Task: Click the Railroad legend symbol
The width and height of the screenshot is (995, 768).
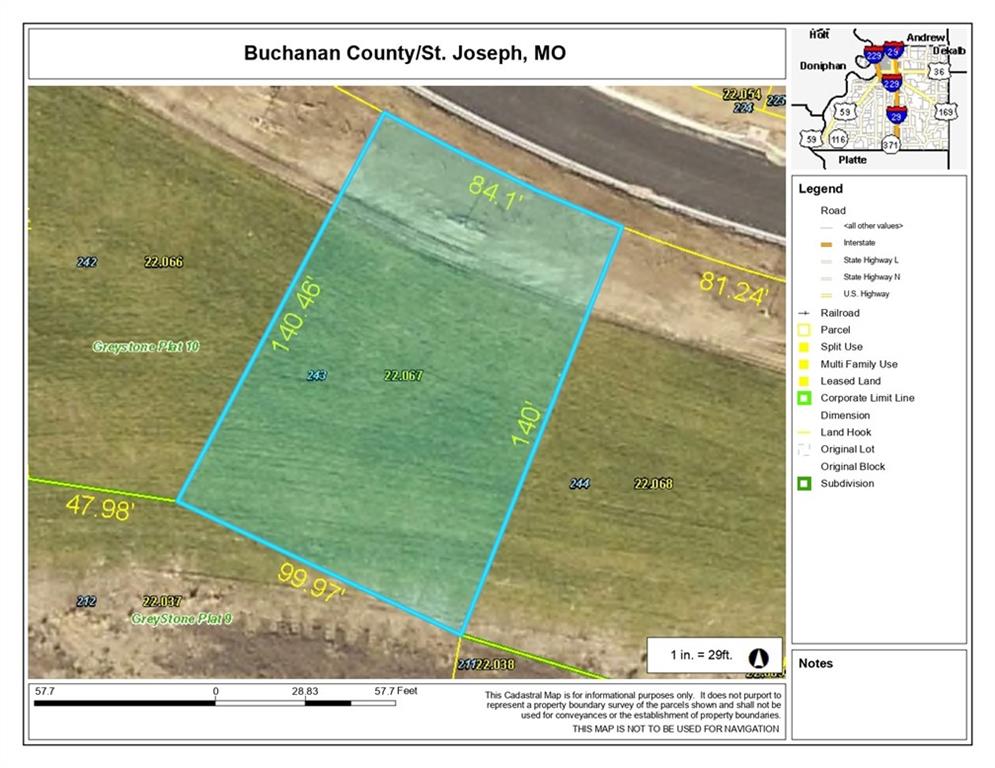Action: click(804, 313)
